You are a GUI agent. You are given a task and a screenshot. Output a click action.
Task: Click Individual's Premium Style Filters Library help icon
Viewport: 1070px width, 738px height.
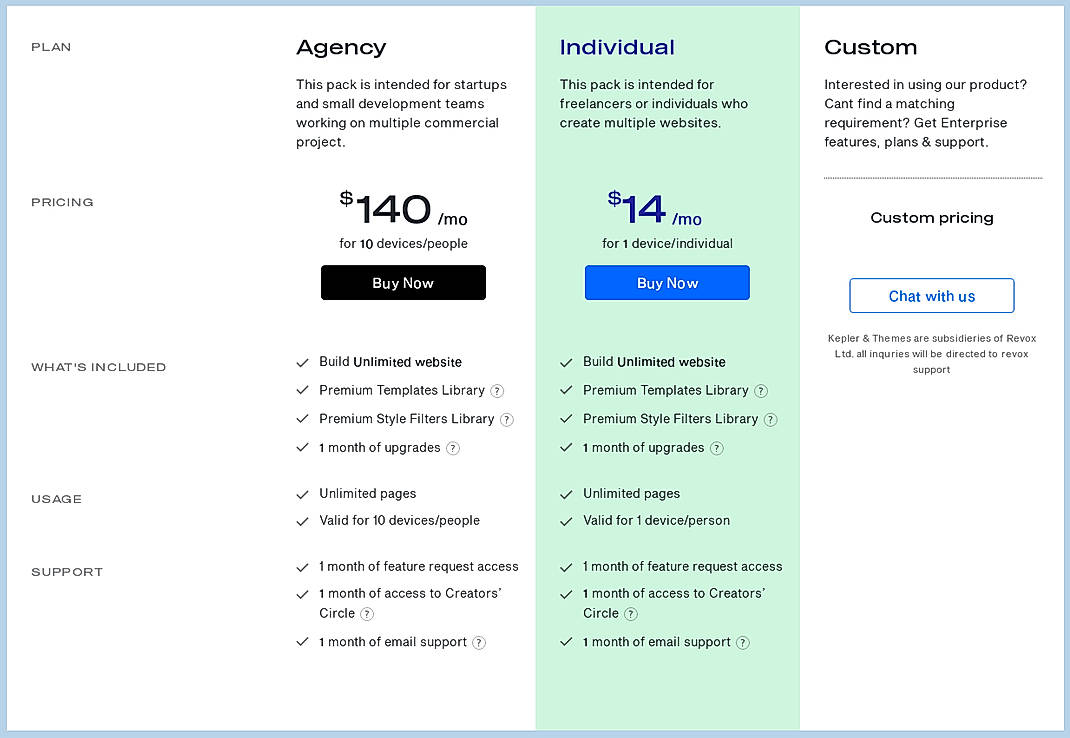pos(770,419)
